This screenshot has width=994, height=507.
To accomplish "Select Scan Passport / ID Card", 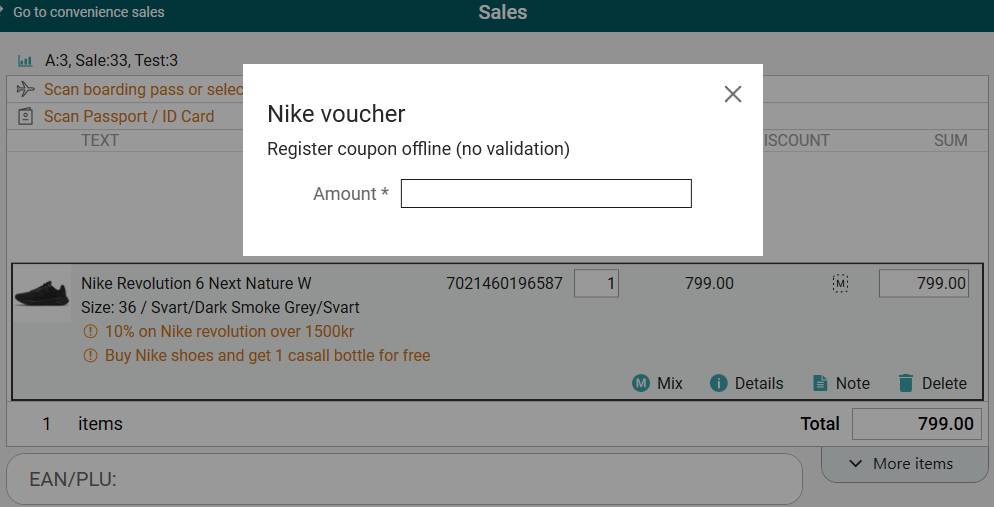I will tap(129, 117).
